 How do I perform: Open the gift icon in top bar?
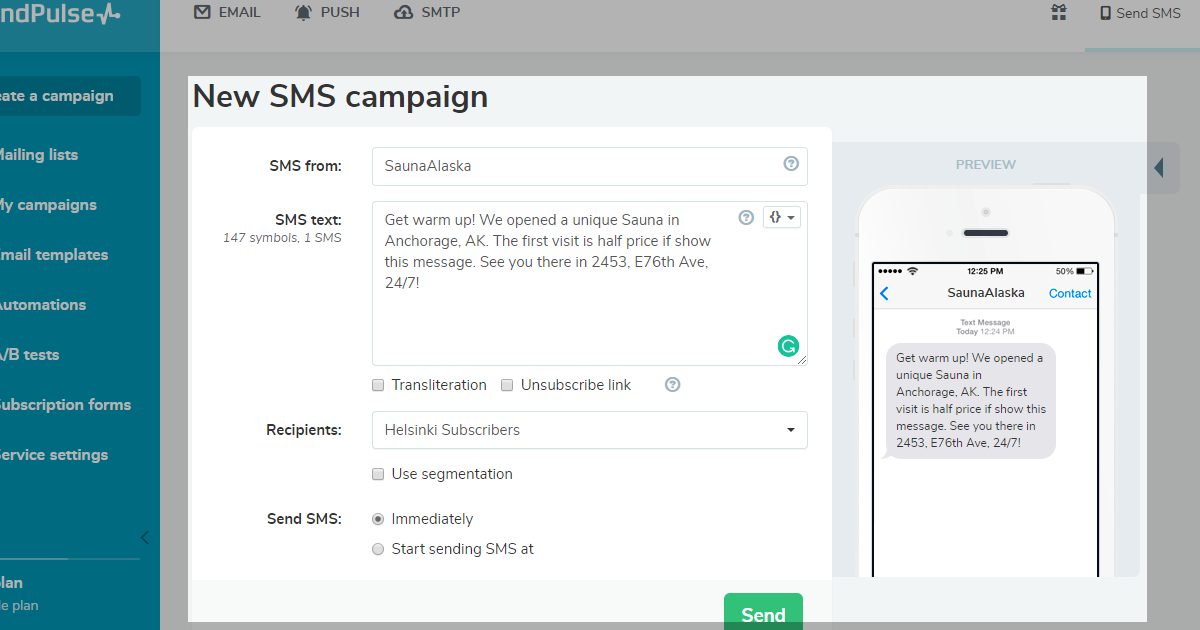[x=1058, y=13]
